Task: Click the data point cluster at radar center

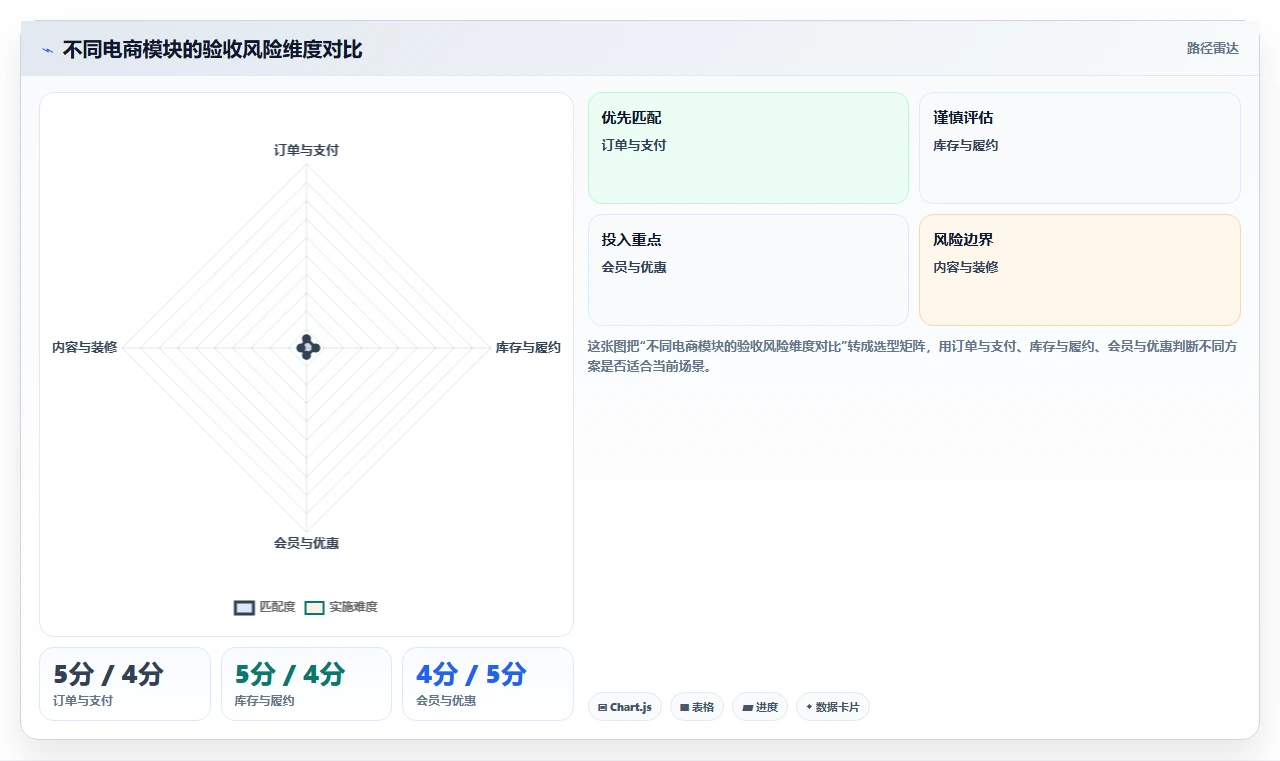Action: pyautogui.click(x=307, y=347)
